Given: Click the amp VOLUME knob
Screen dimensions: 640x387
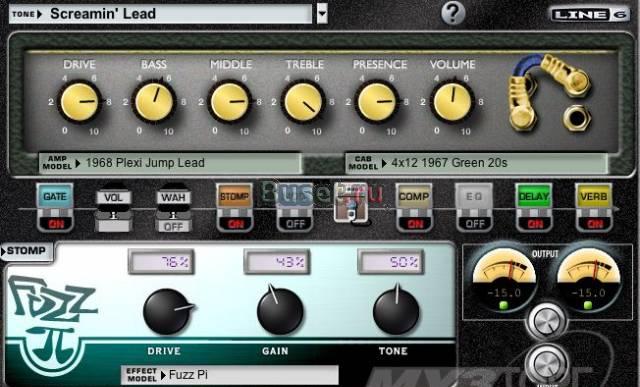Looking at the screenshot, I should coord(452,102).
